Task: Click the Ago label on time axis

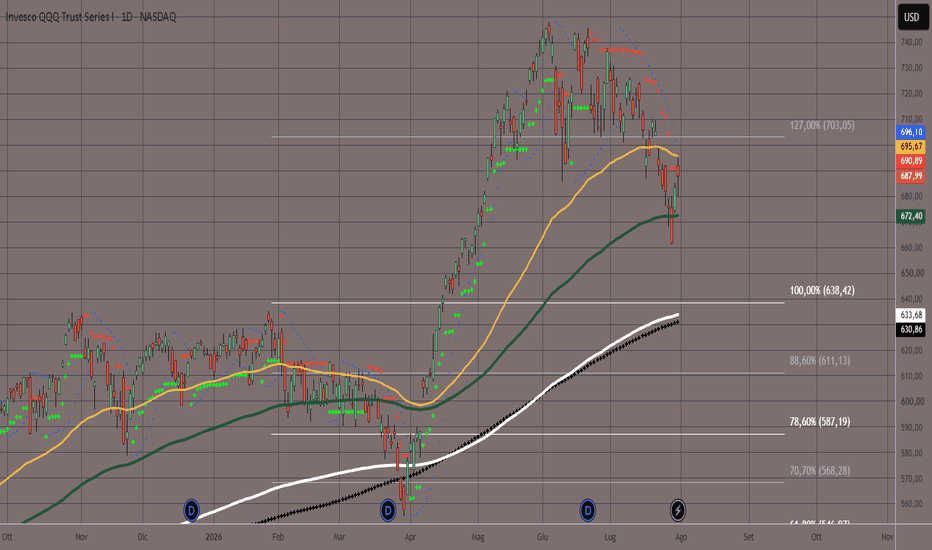Action: click(681, 537)
